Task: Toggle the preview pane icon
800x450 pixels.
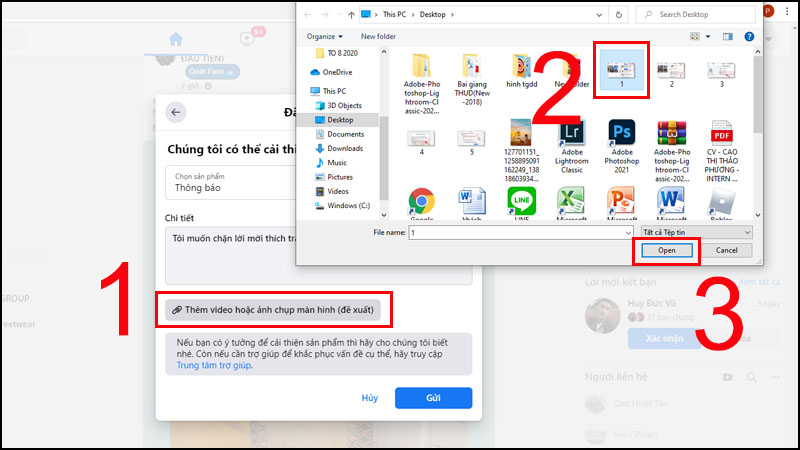Action: 728,37
